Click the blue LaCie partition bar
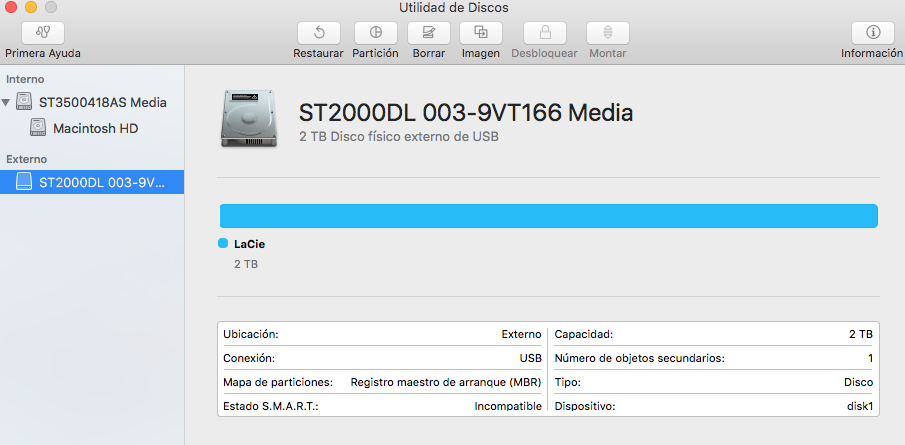The height and width of the screenshot is (445, 905). [548, 216]
